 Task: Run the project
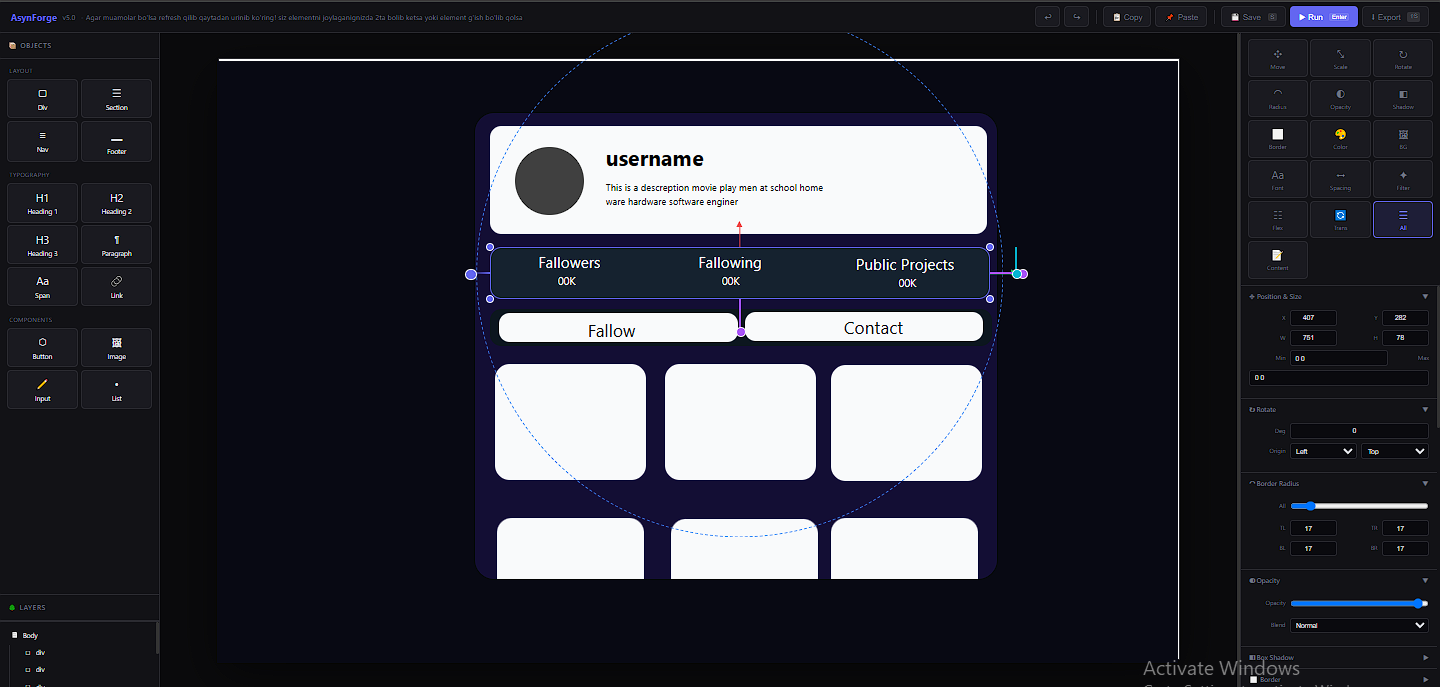[x=1324, y=17]
